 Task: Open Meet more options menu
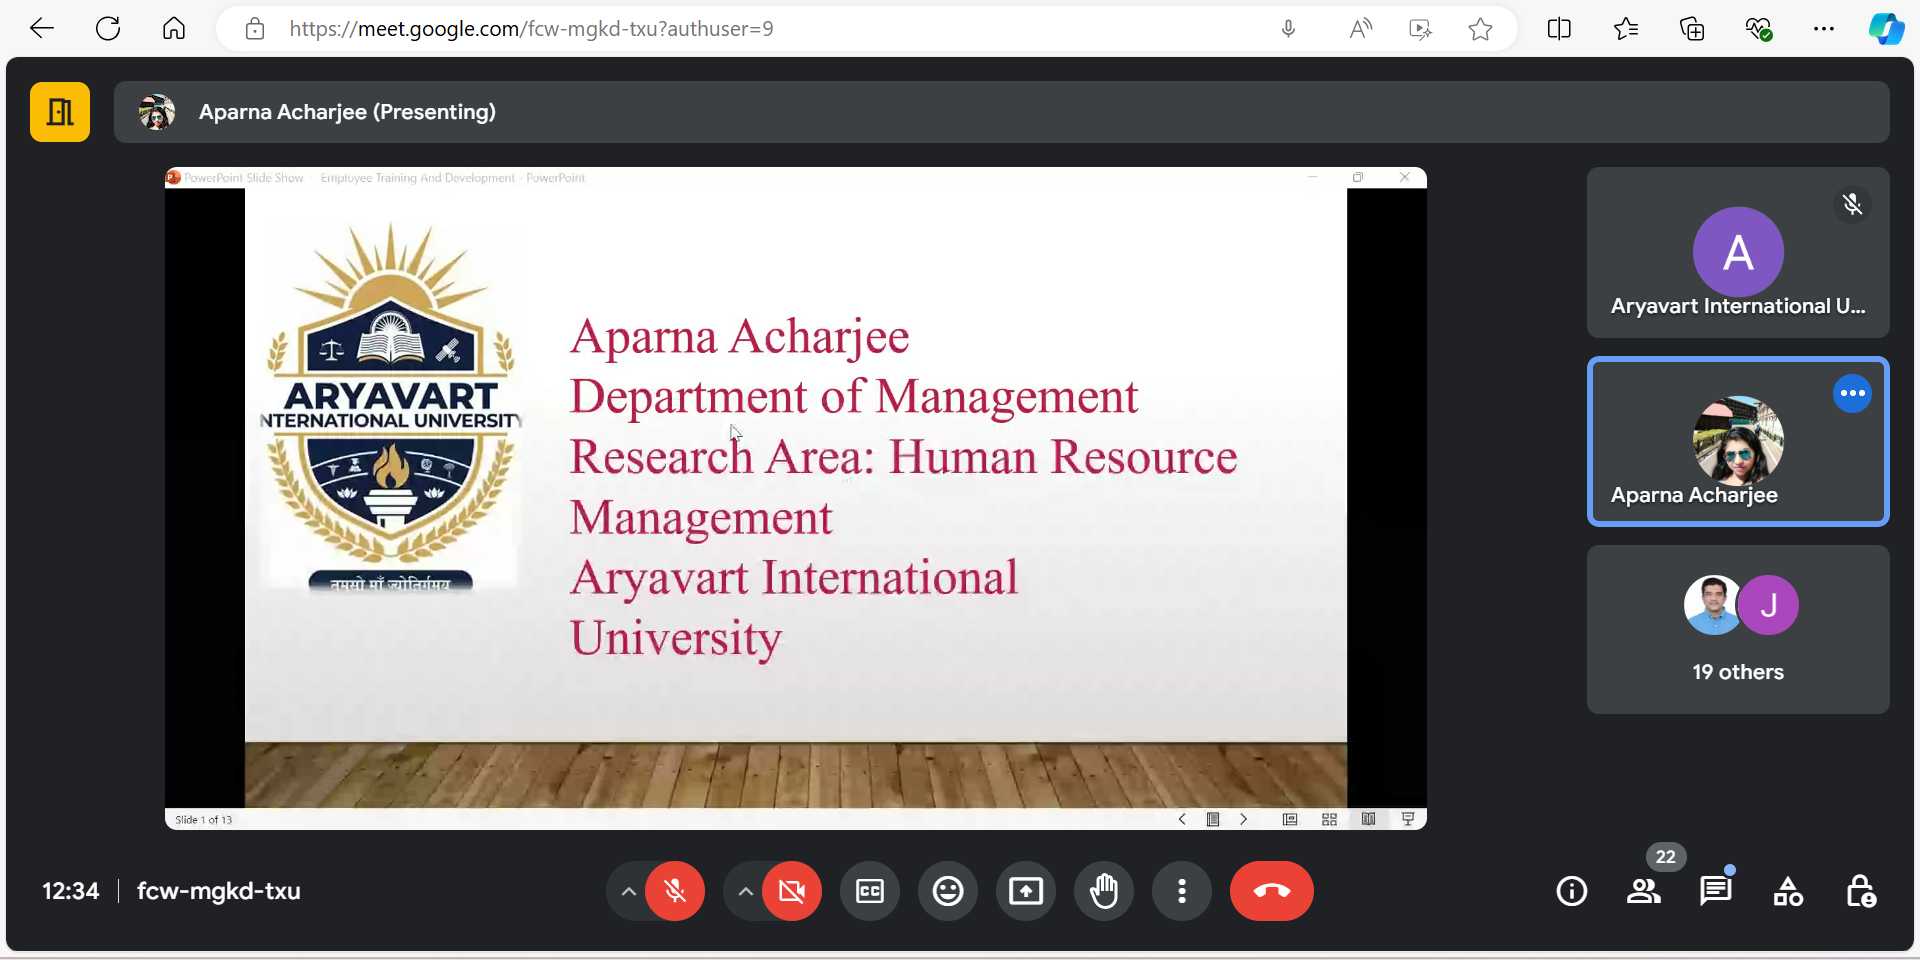[1182, 891]
